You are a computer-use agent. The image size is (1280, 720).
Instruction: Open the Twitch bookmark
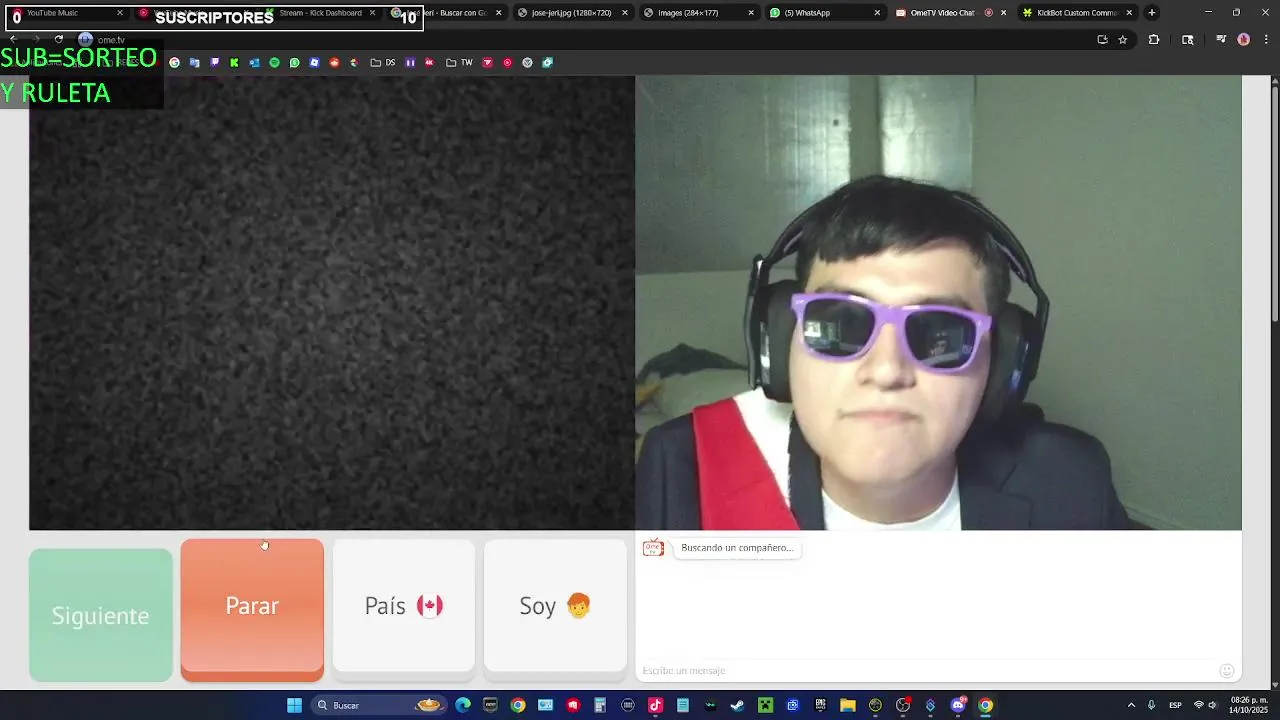[x=215, y=62]
